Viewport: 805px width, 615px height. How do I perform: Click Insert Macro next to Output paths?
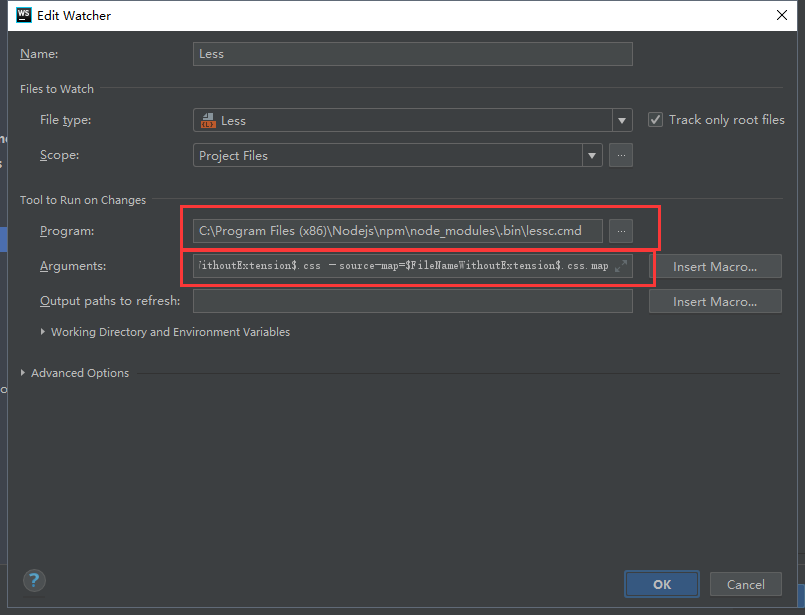pos(715,300)
